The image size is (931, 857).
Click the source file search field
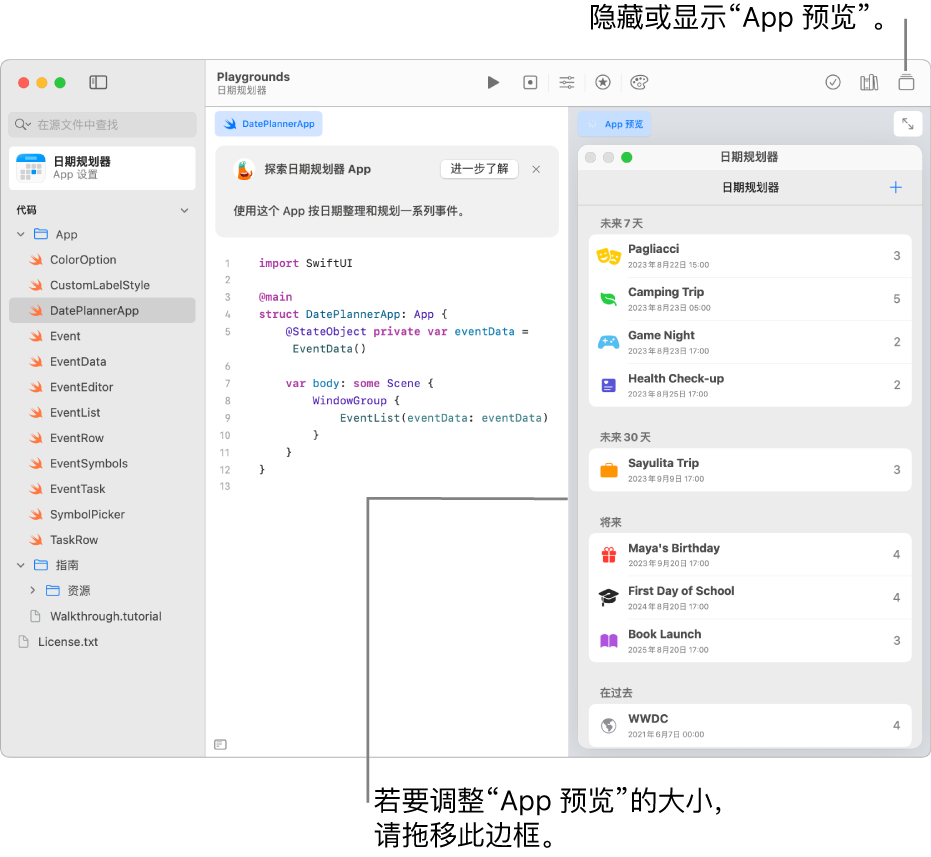(103, 125)
